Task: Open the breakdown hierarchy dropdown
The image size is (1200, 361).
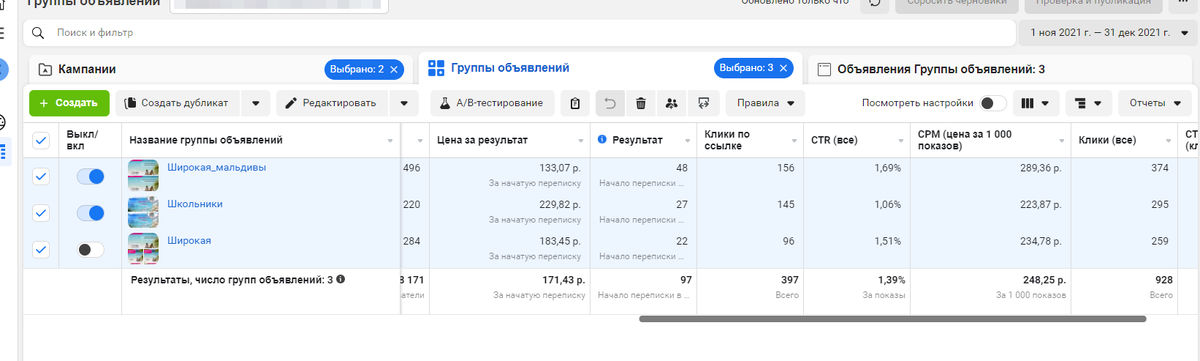Action: pyautogui.click(x=1088, y=103)
